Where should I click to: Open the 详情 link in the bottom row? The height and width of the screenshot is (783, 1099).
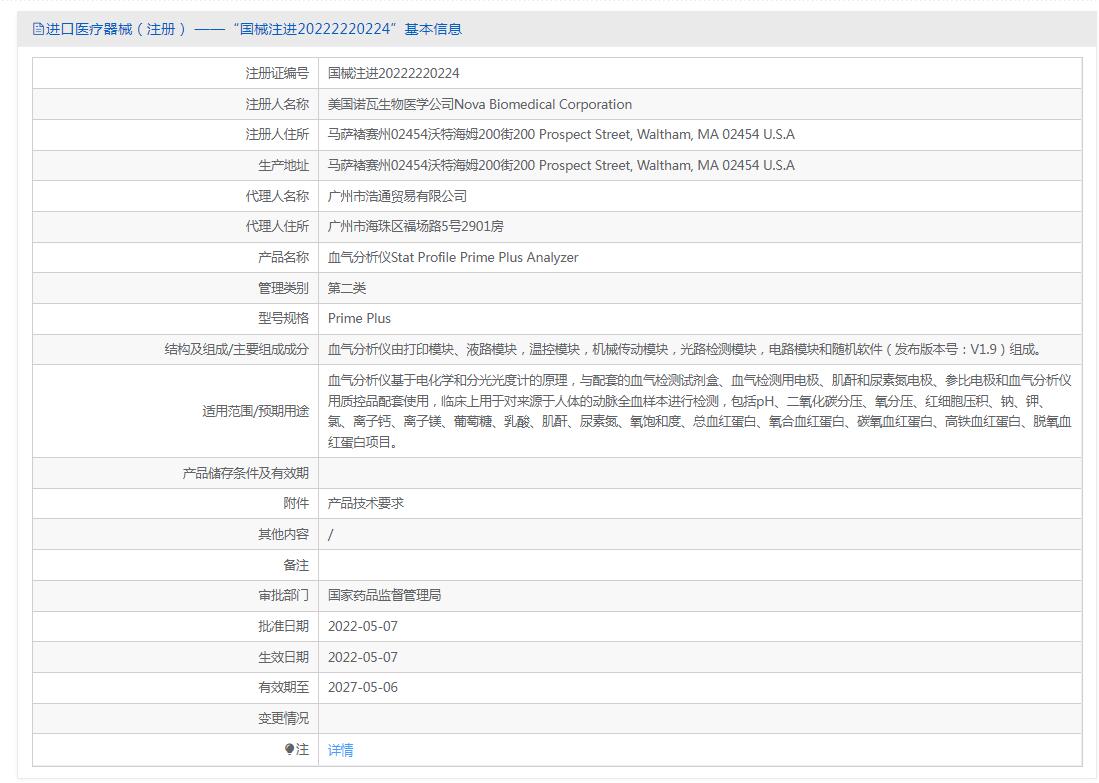(x=340, y=750)
